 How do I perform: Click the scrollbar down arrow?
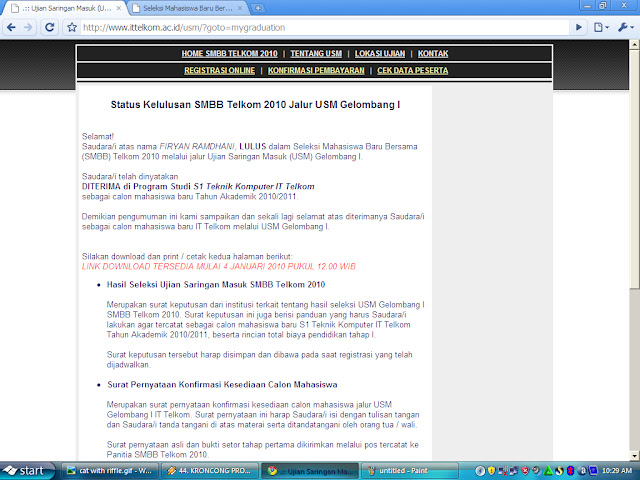tap(634, 456)
